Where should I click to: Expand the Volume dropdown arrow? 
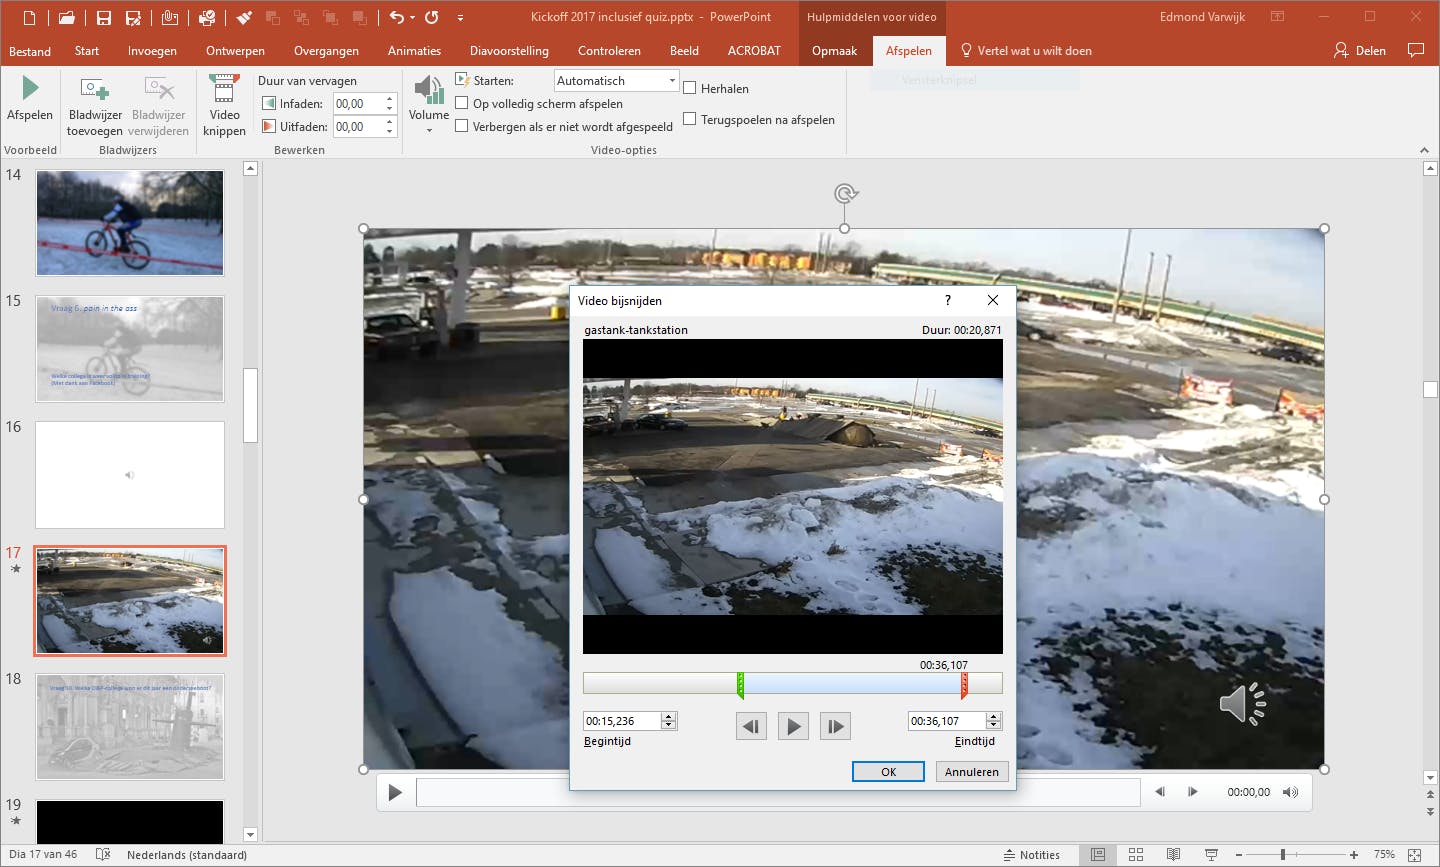point(428,130)
